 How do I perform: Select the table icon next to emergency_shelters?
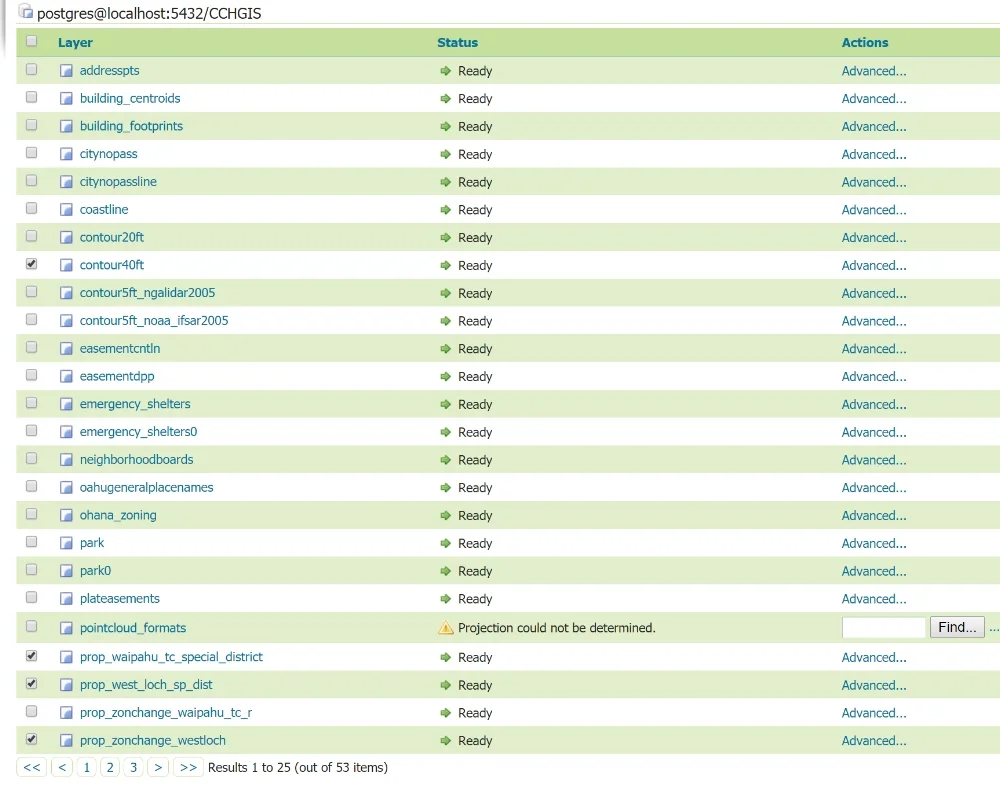66,404
